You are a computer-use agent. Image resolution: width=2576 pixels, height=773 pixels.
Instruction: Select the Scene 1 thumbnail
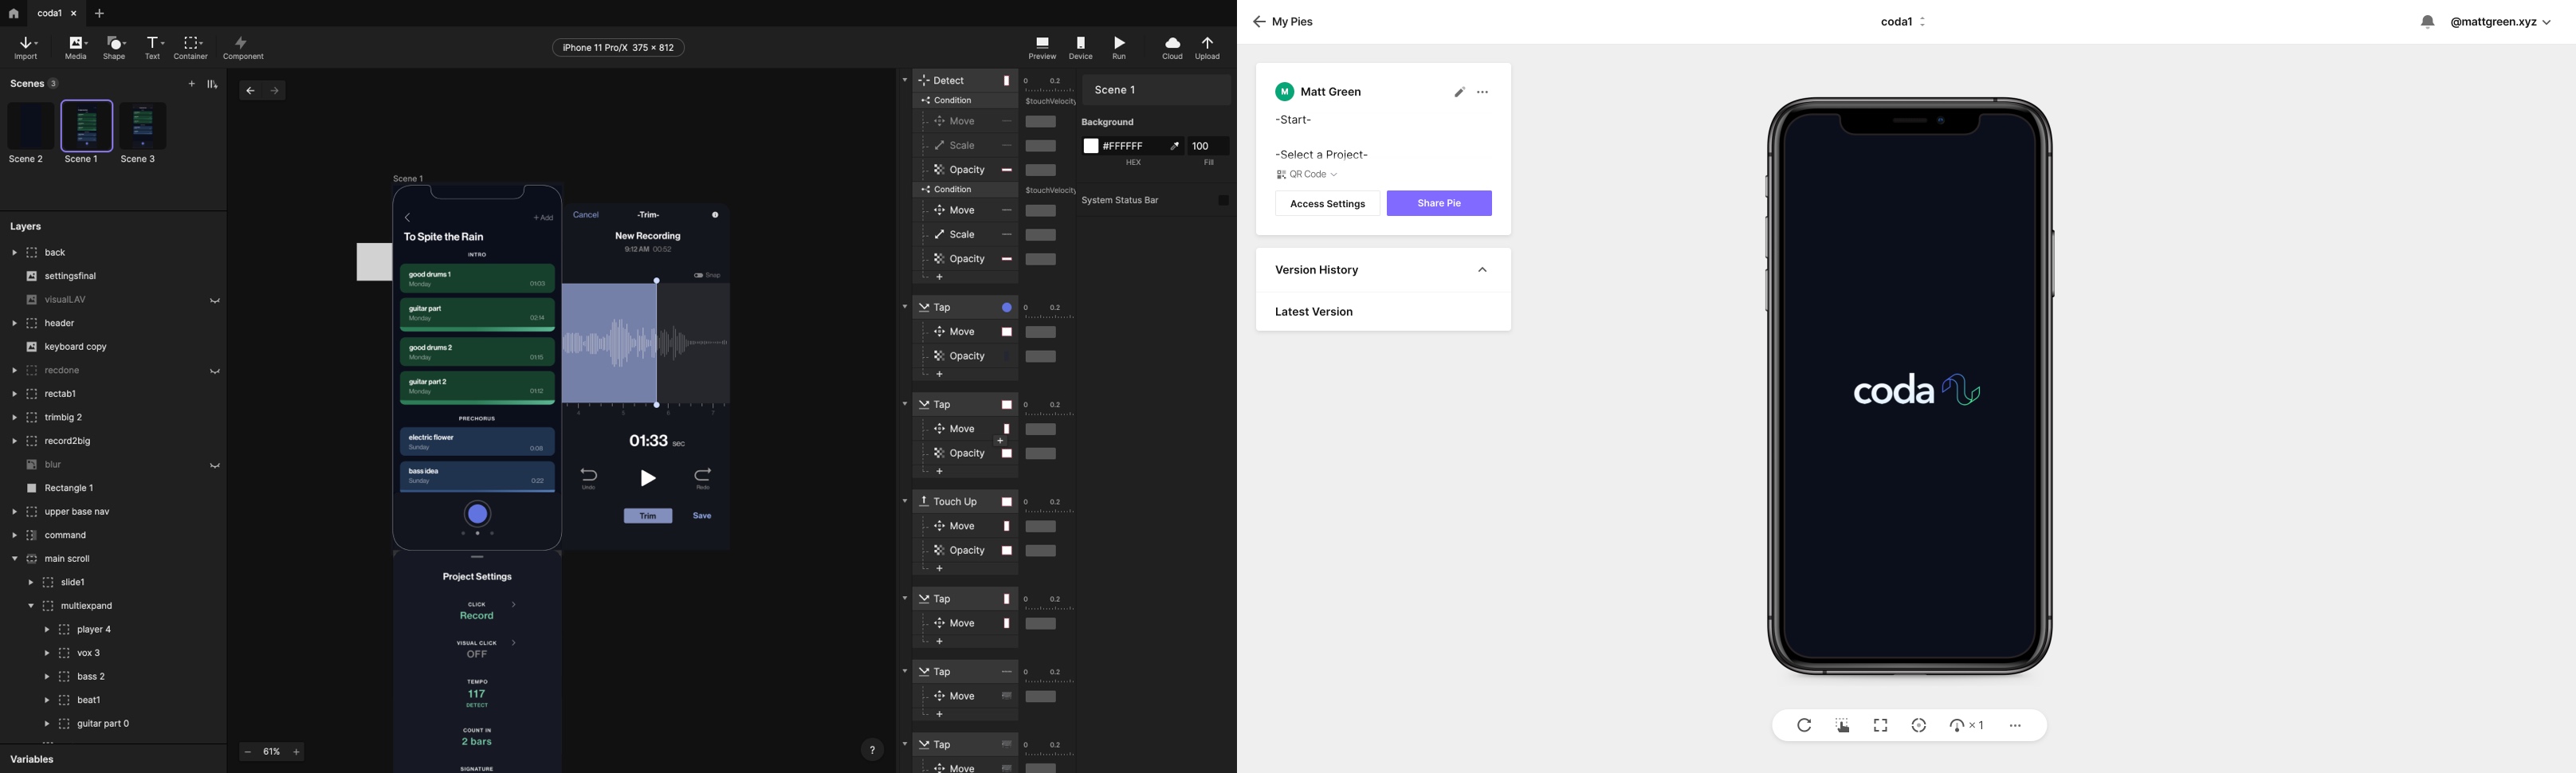(86, 127)
